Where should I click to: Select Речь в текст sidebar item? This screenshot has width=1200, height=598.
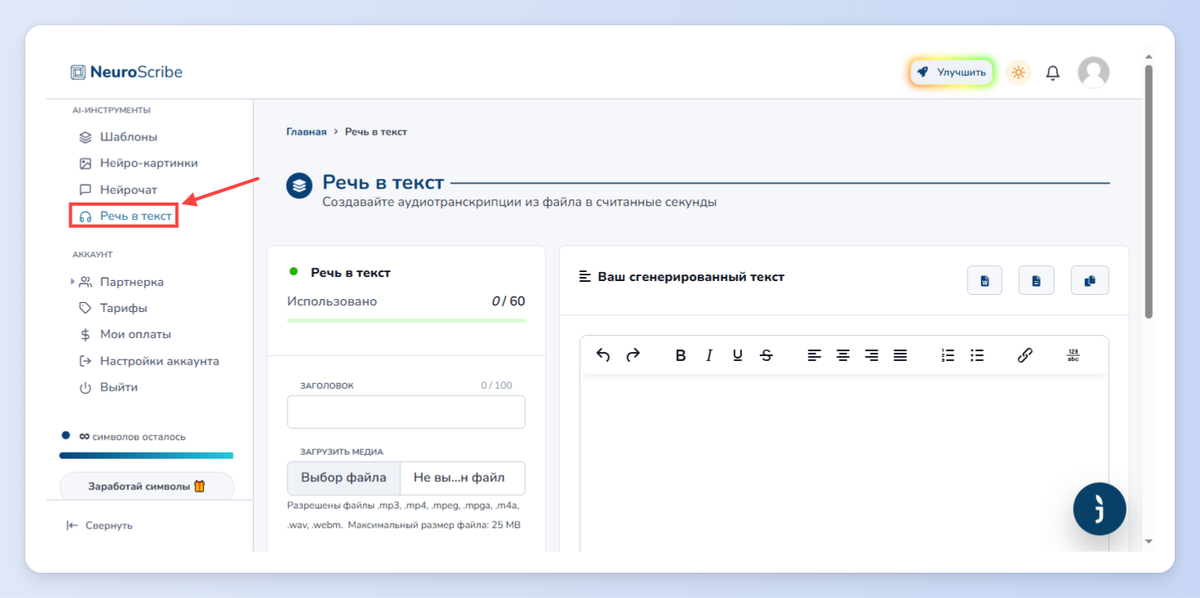click(x=124, y=215)
